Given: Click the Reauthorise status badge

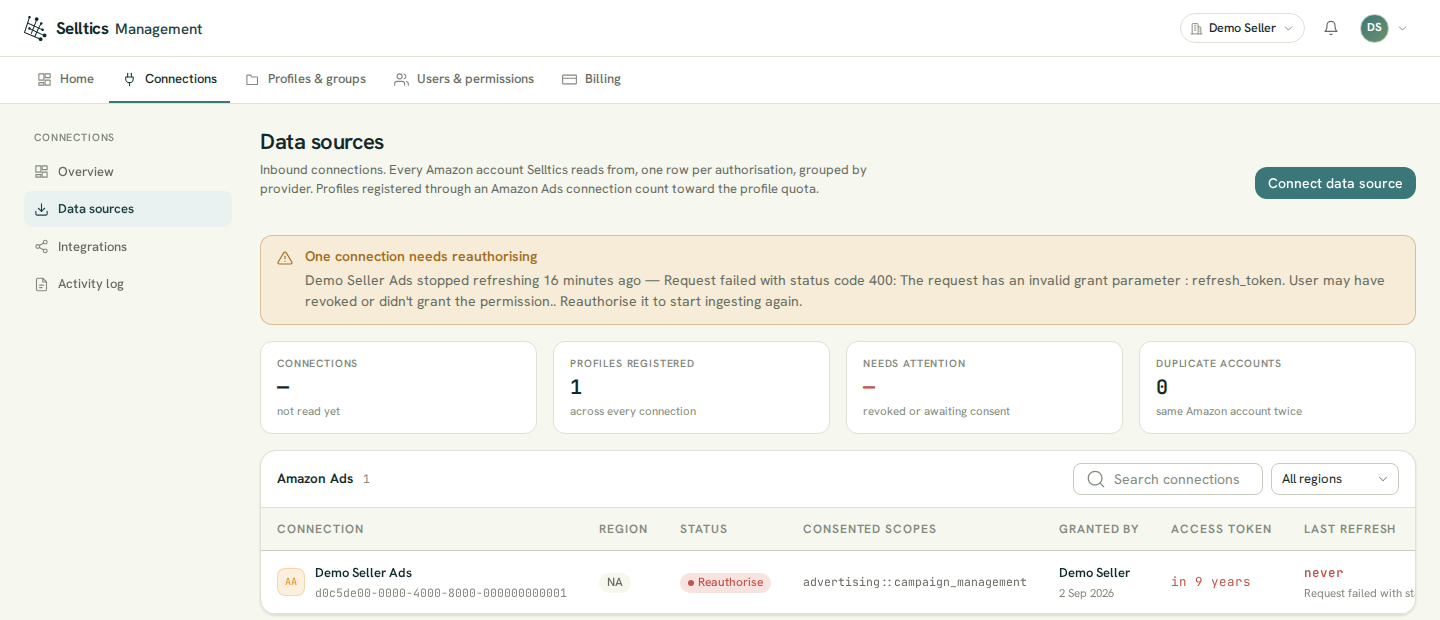Looking at the screenshot, I should tap(725, 582).
